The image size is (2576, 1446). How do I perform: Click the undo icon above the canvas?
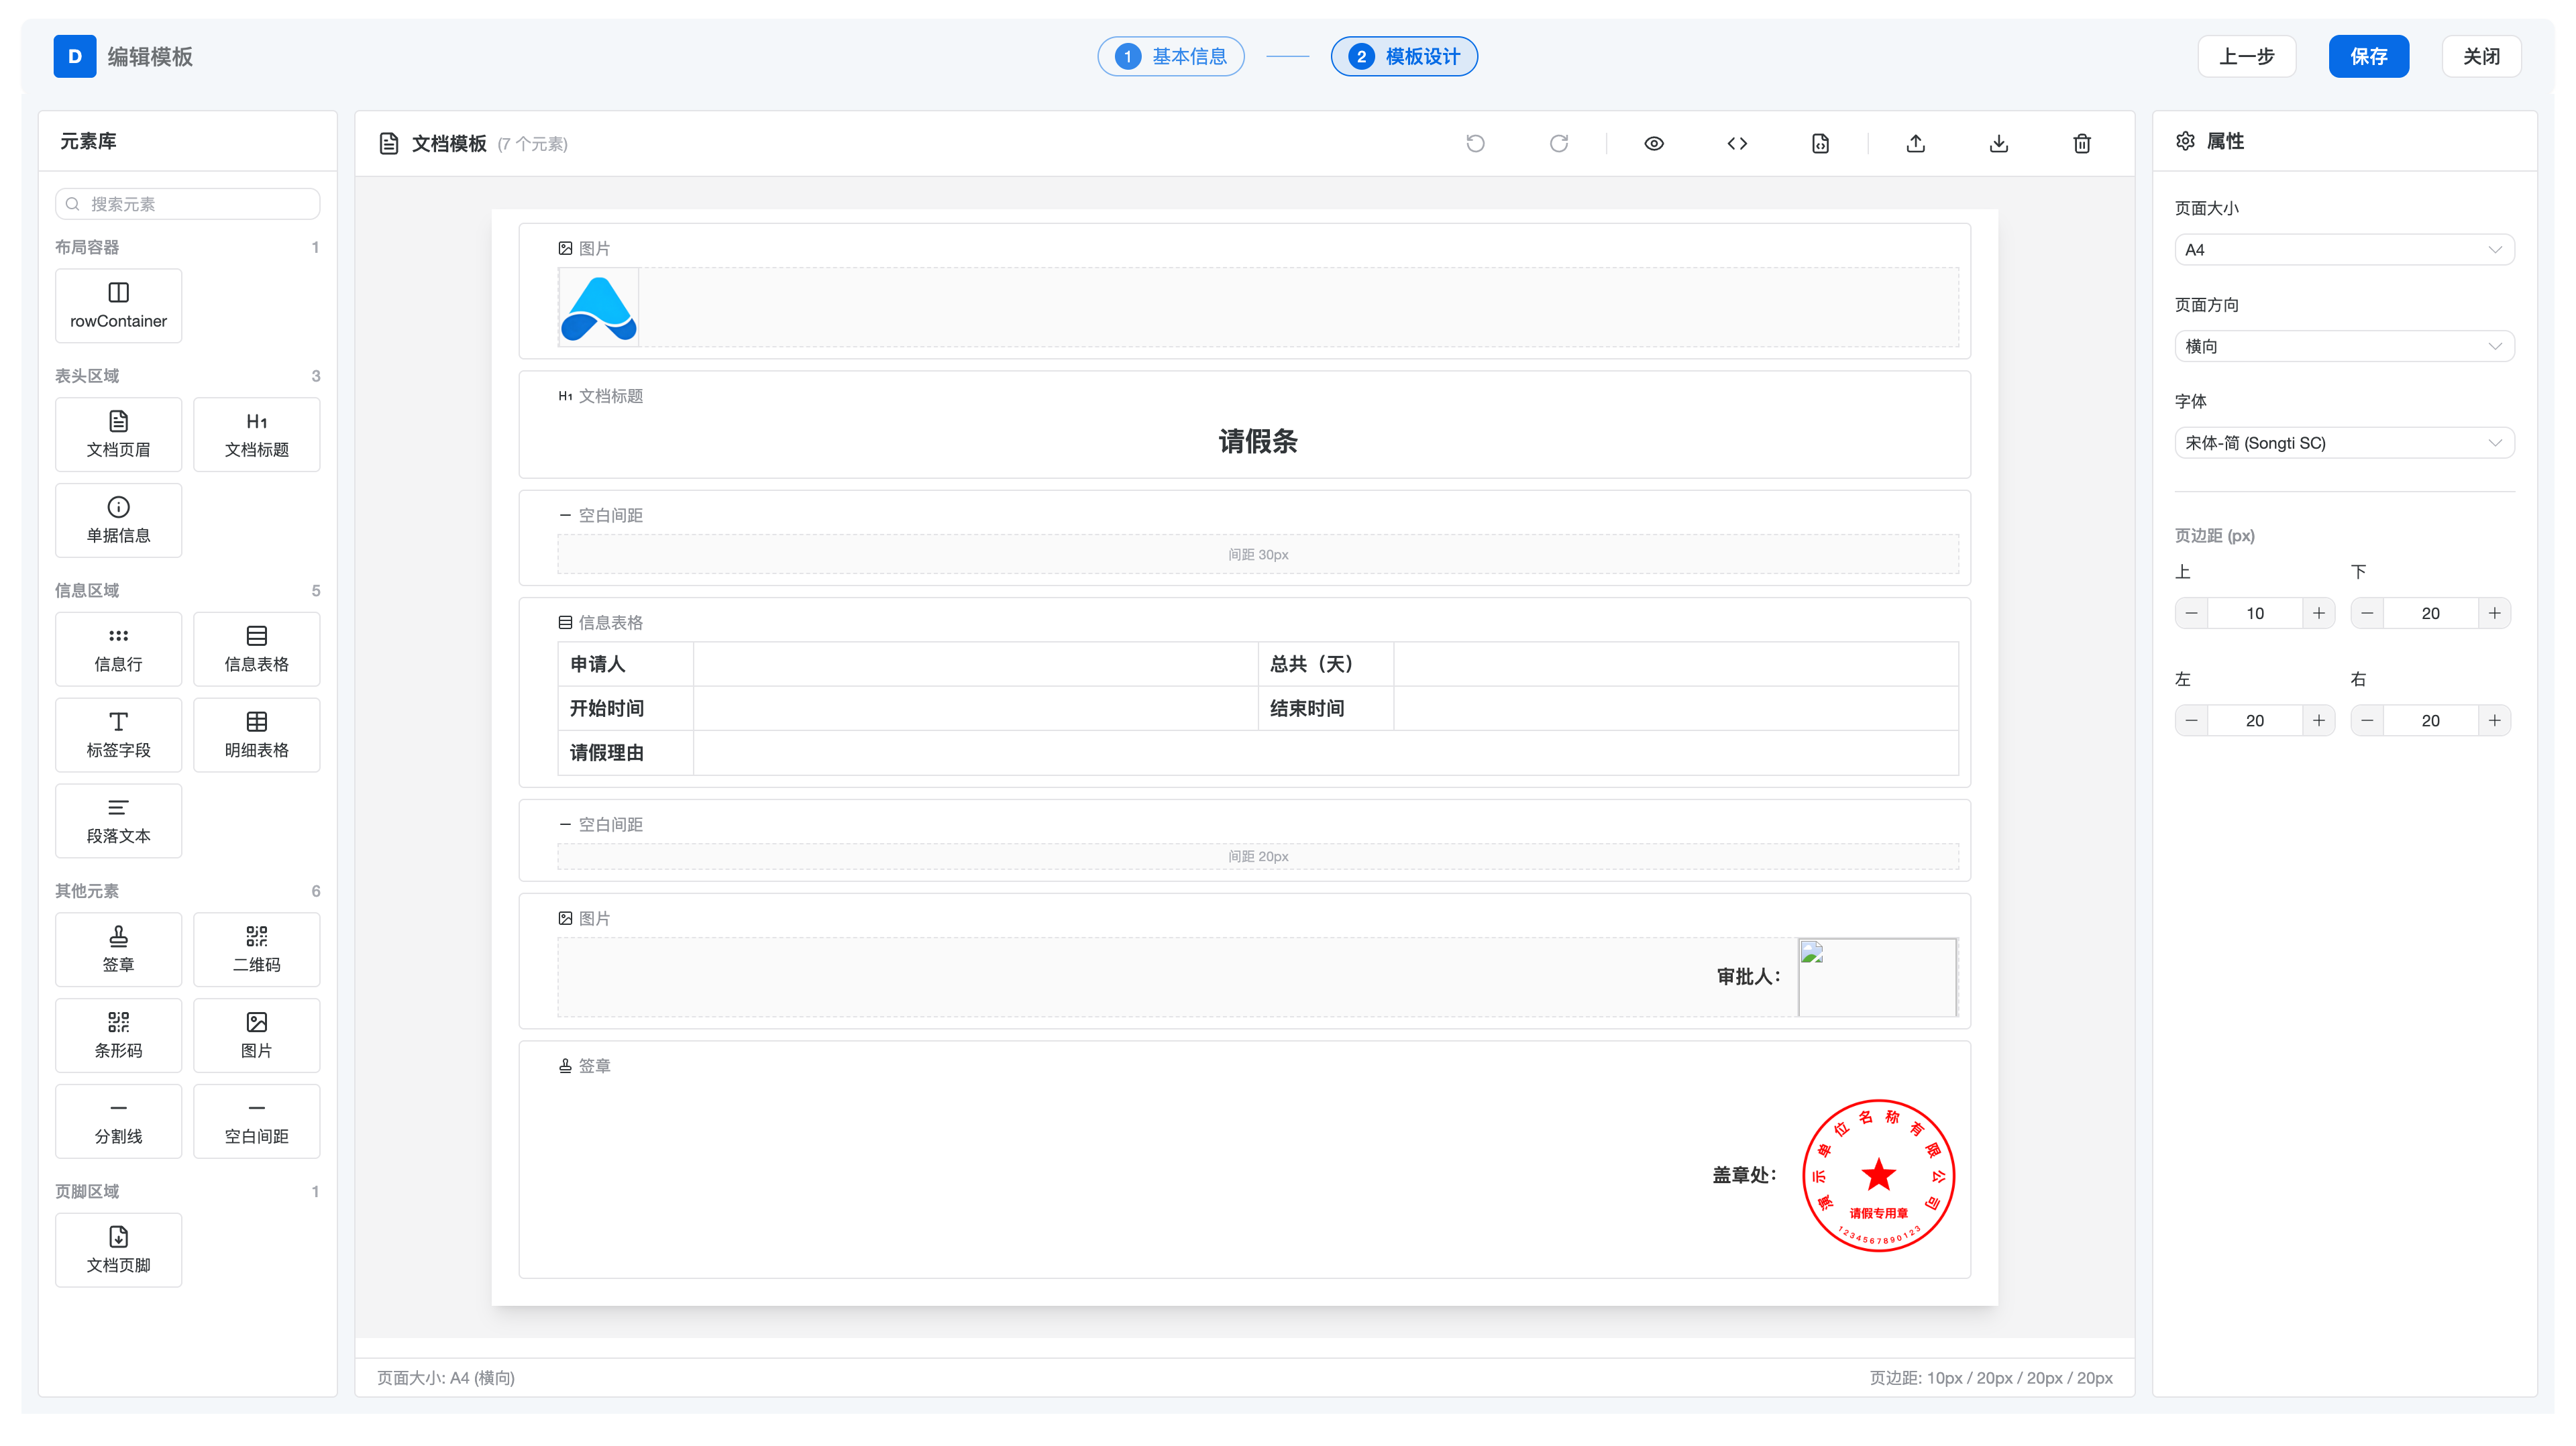[1476, 143]
